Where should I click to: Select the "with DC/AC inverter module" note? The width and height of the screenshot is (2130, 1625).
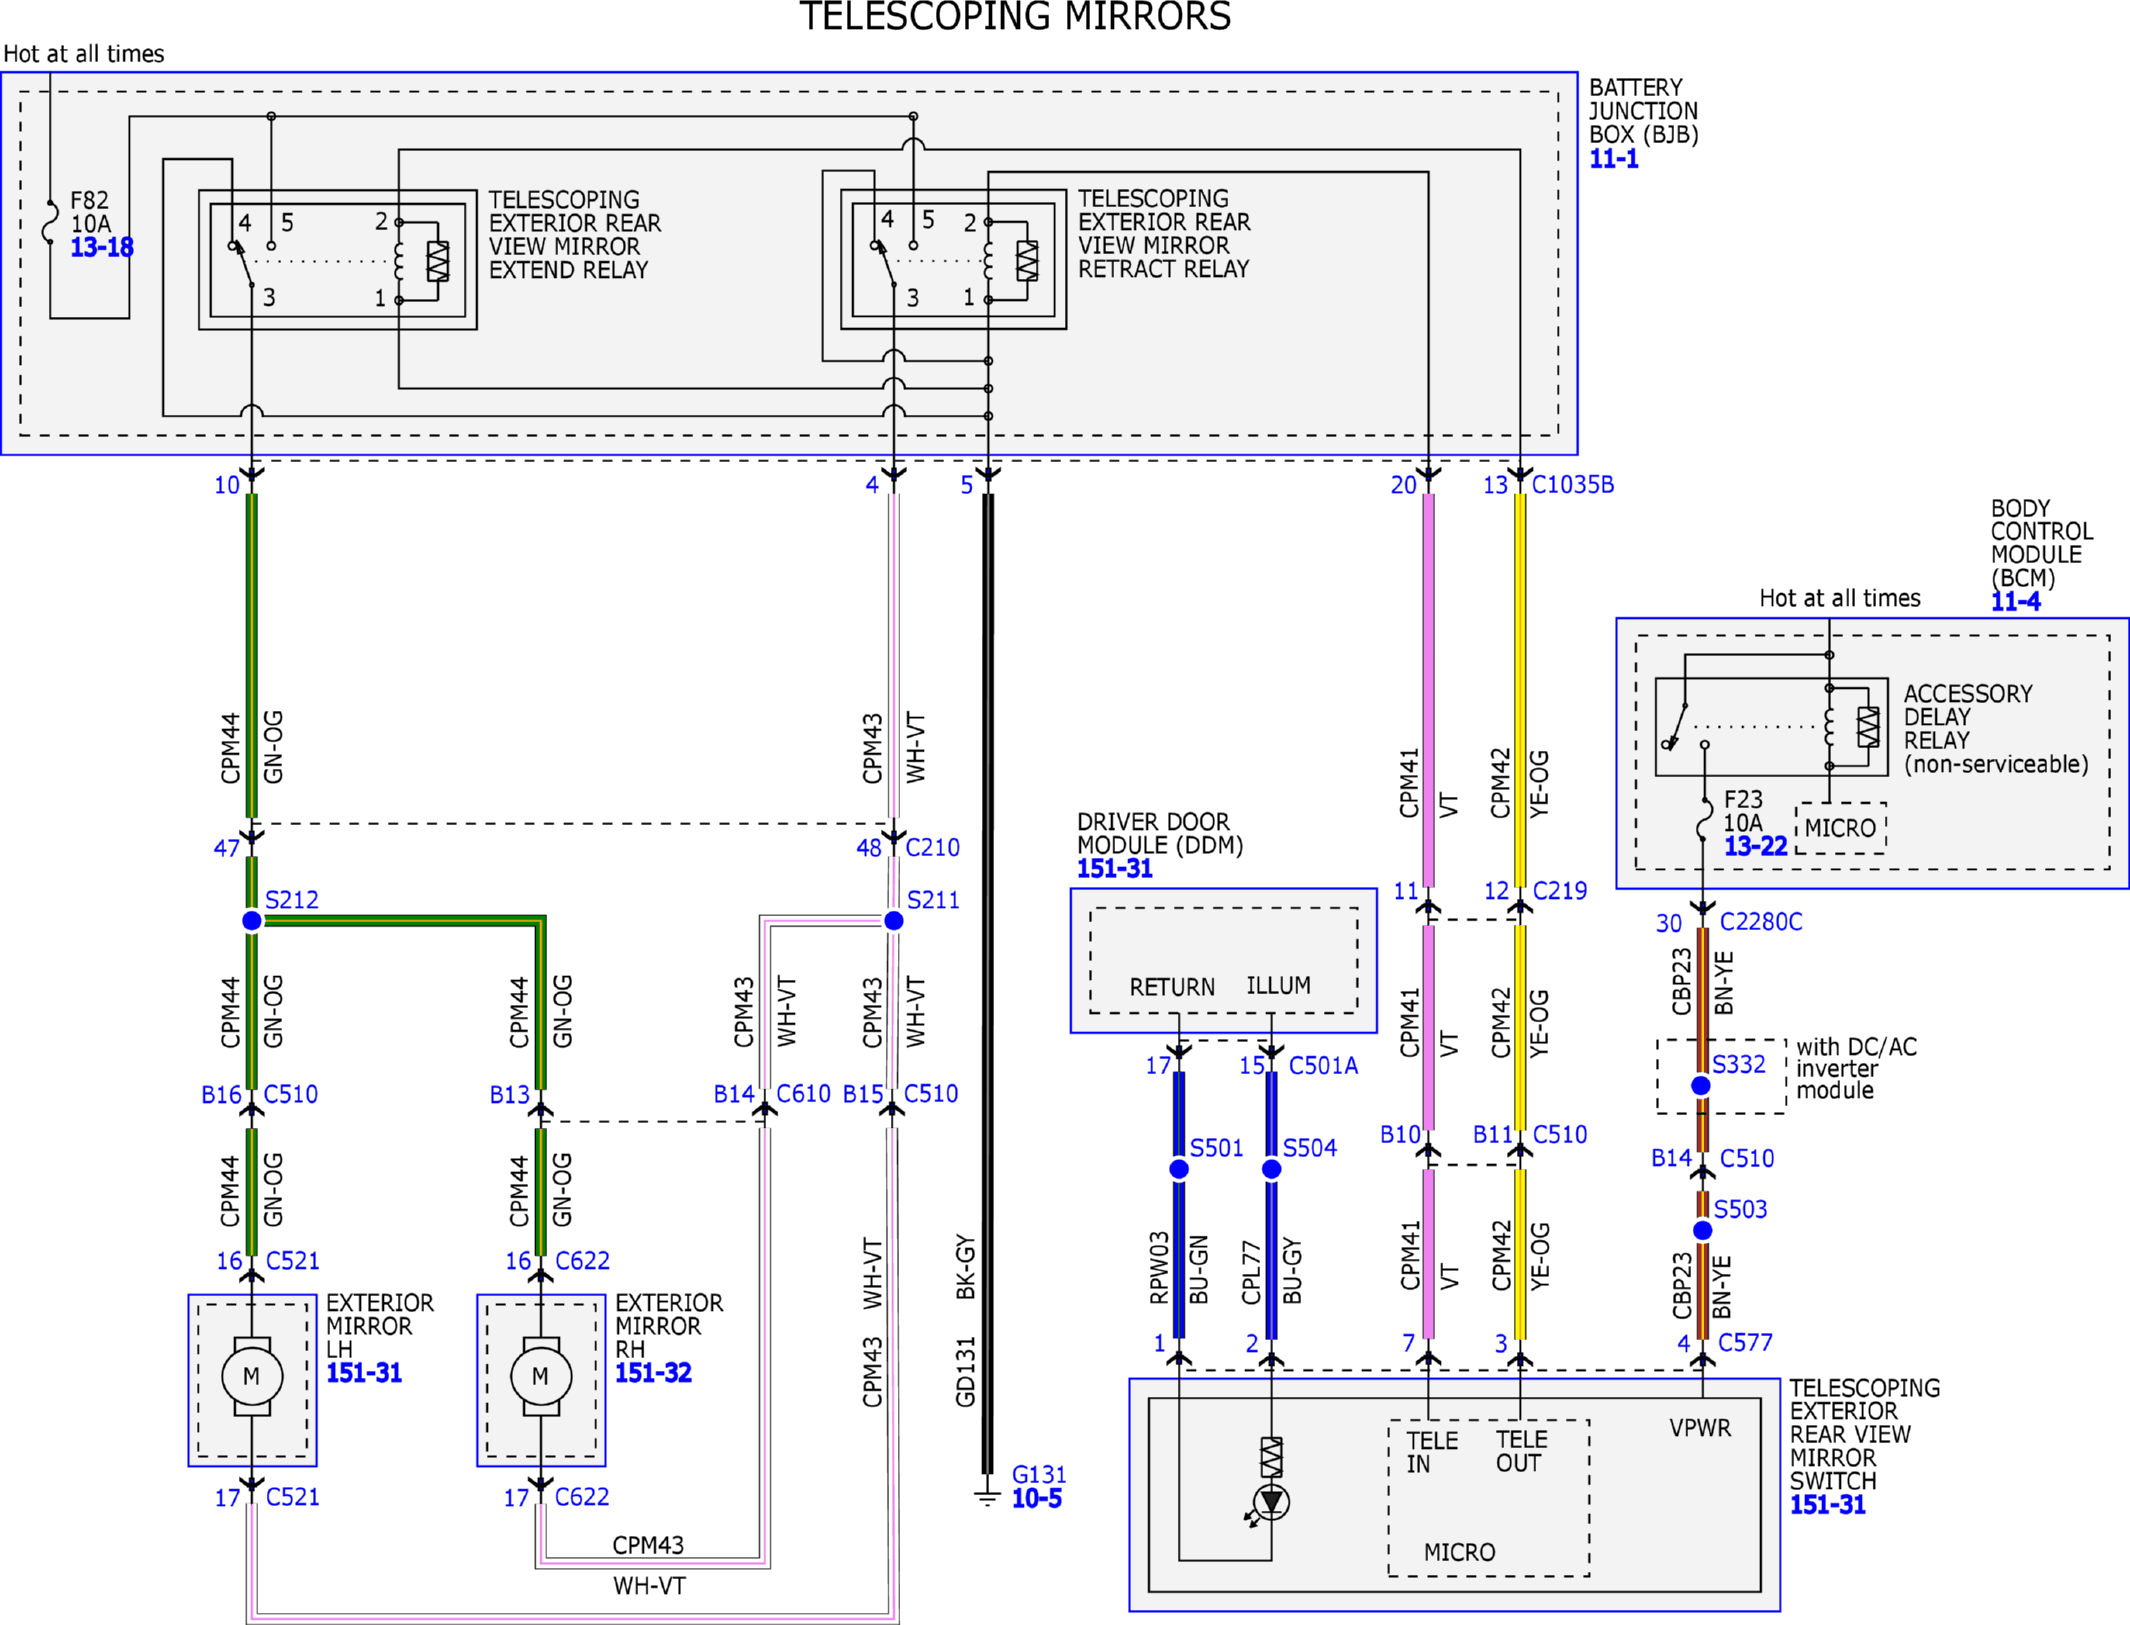(1856, 1068)
